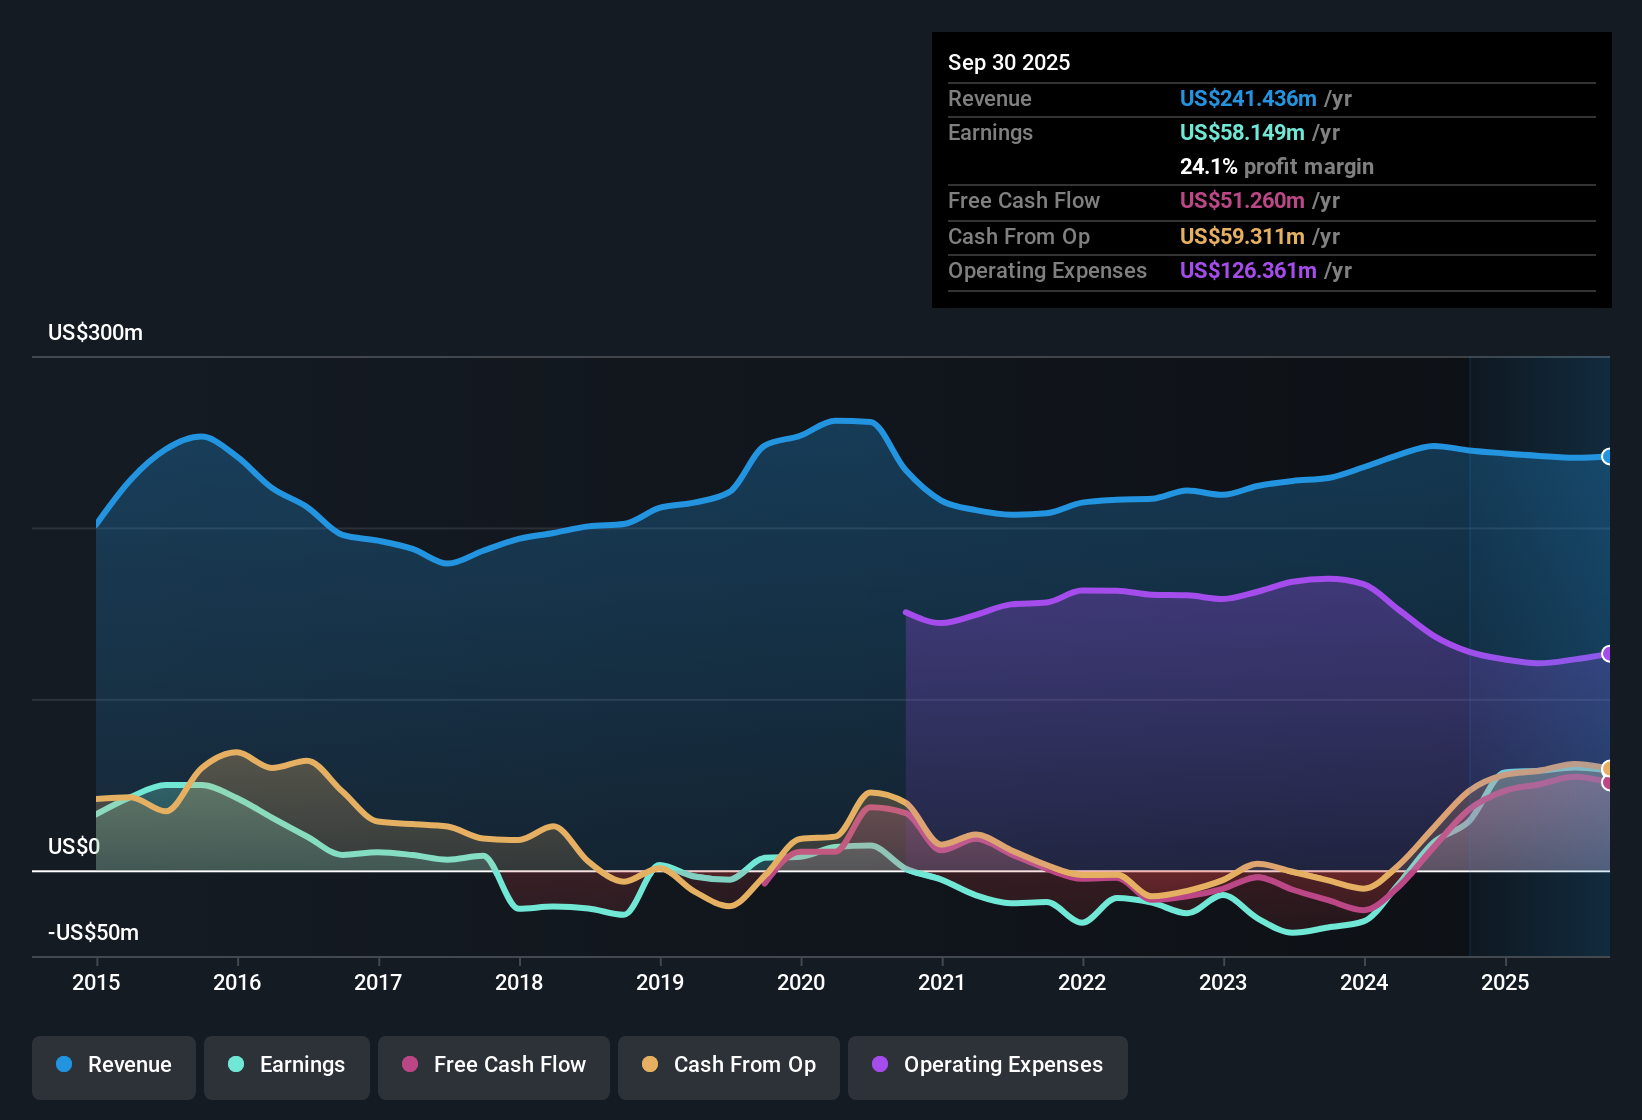Click the blue Revenue legend dot
This screenshot has height=1120, width=1642.
[64, 1064]
